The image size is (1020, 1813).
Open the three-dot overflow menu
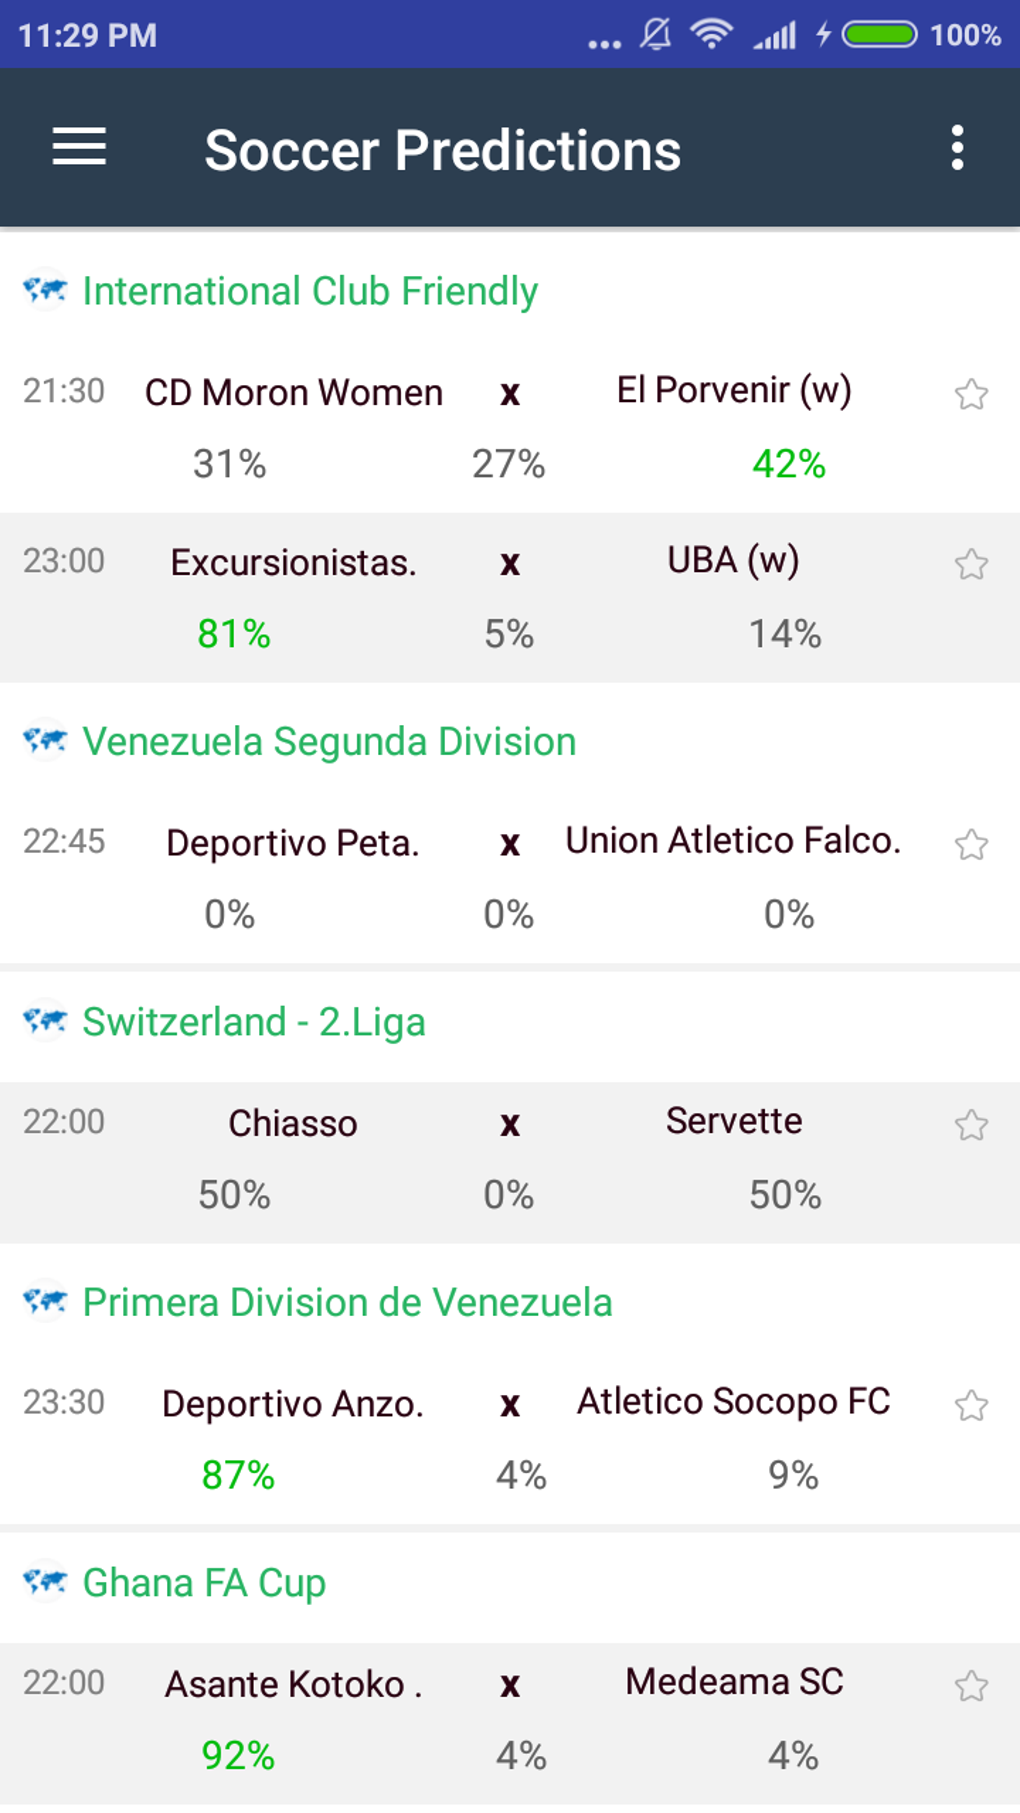[957, 148]
